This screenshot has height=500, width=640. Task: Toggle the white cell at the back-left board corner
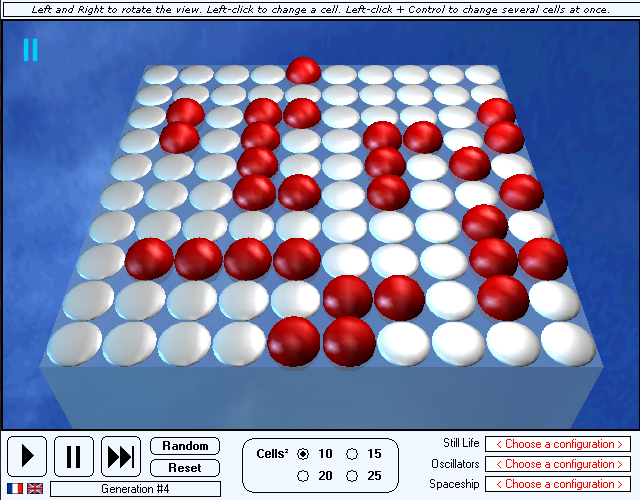pyautogui.click(x=160, y=74)
